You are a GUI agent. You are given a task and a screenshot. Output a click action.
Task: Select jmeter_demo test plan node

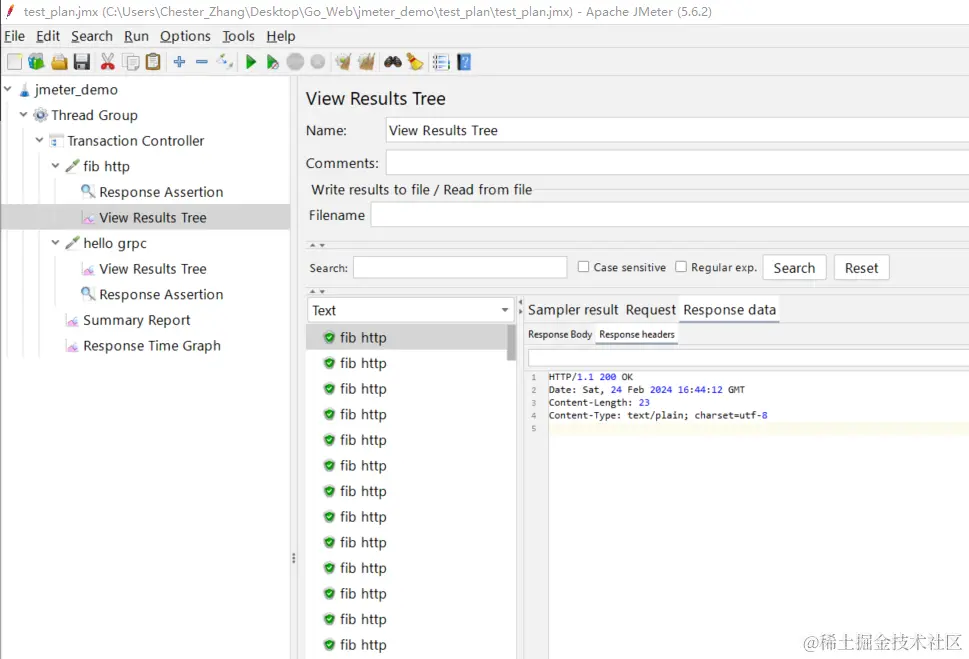click(76, 90)
